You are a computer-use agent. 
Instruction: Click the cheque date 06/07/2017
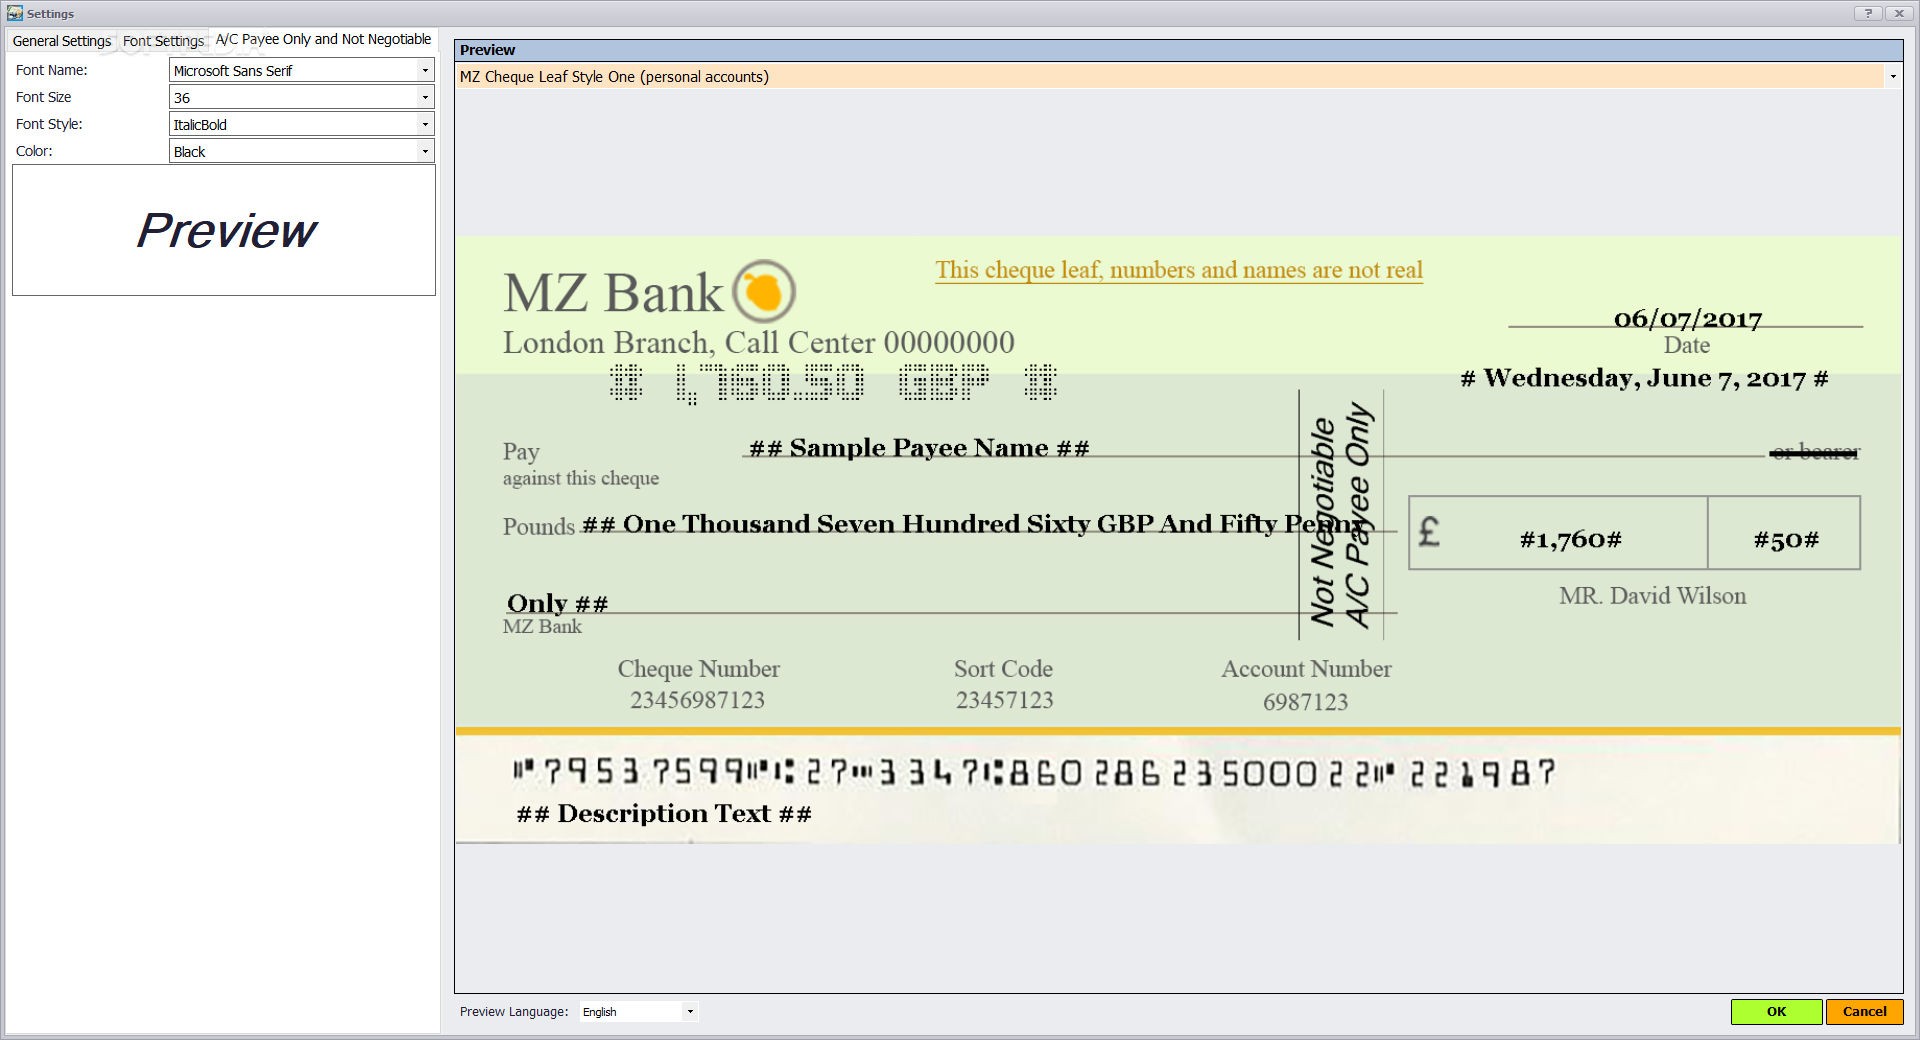[x=1687, y=318]
